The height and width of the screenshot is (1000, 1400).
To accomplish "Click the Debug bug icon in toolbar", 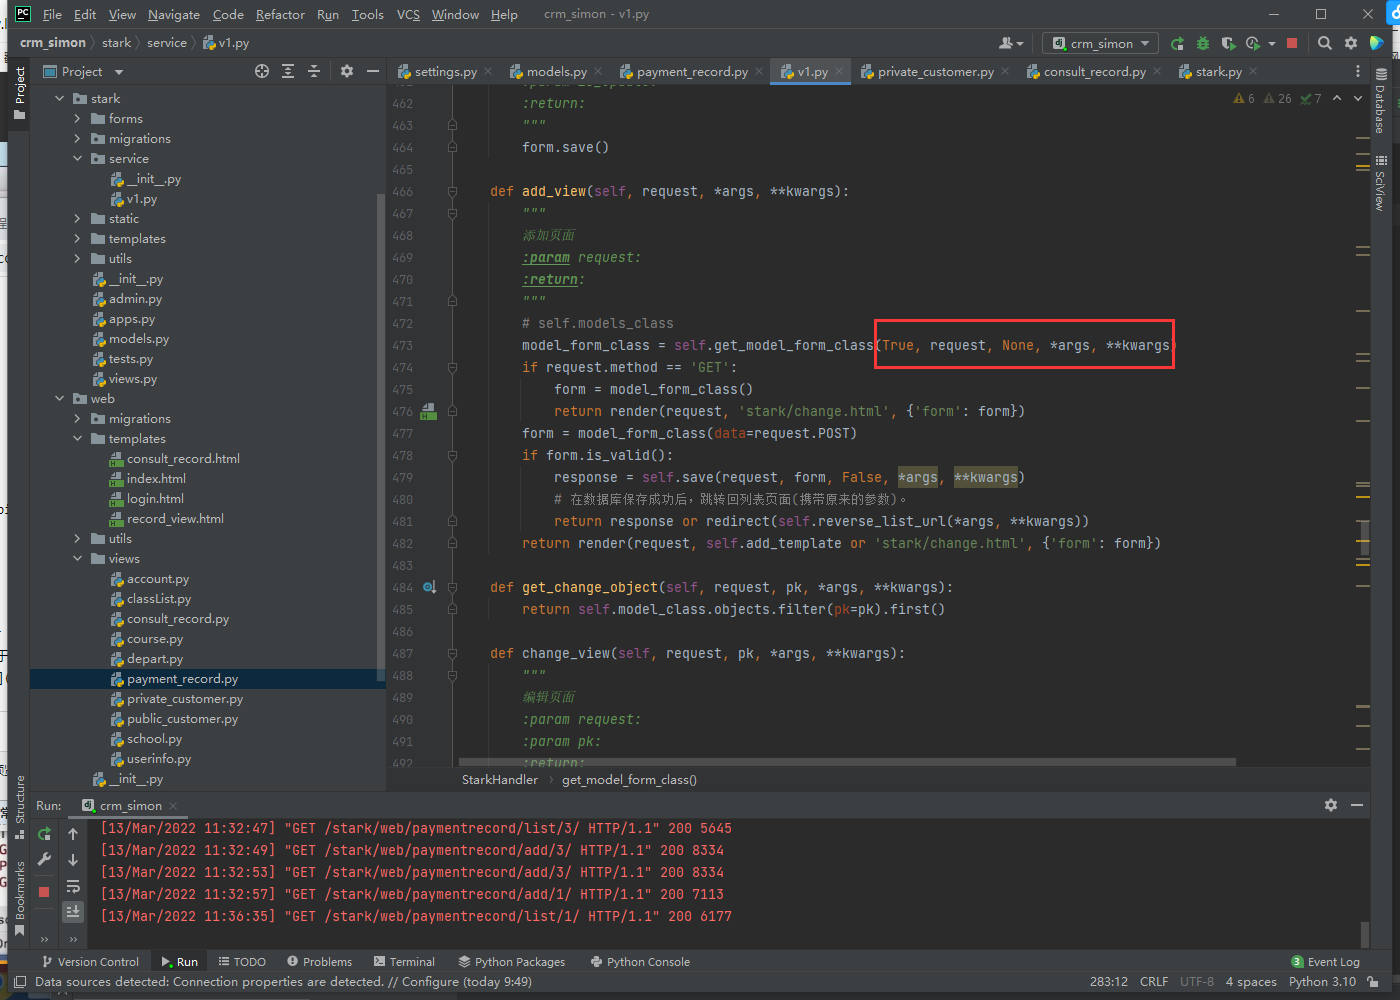I will pos(1203,43).
